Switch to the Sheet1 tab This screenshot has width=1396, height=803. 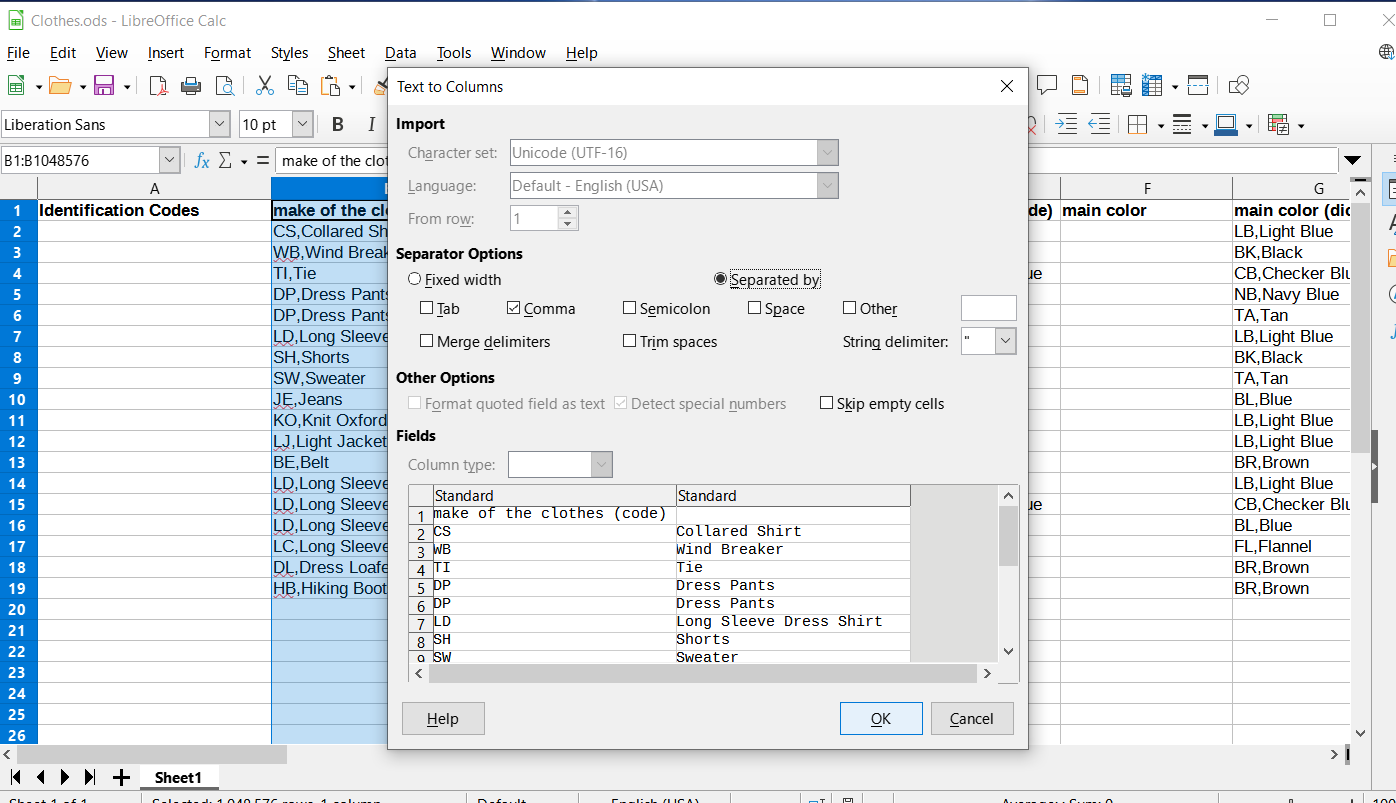178,777
